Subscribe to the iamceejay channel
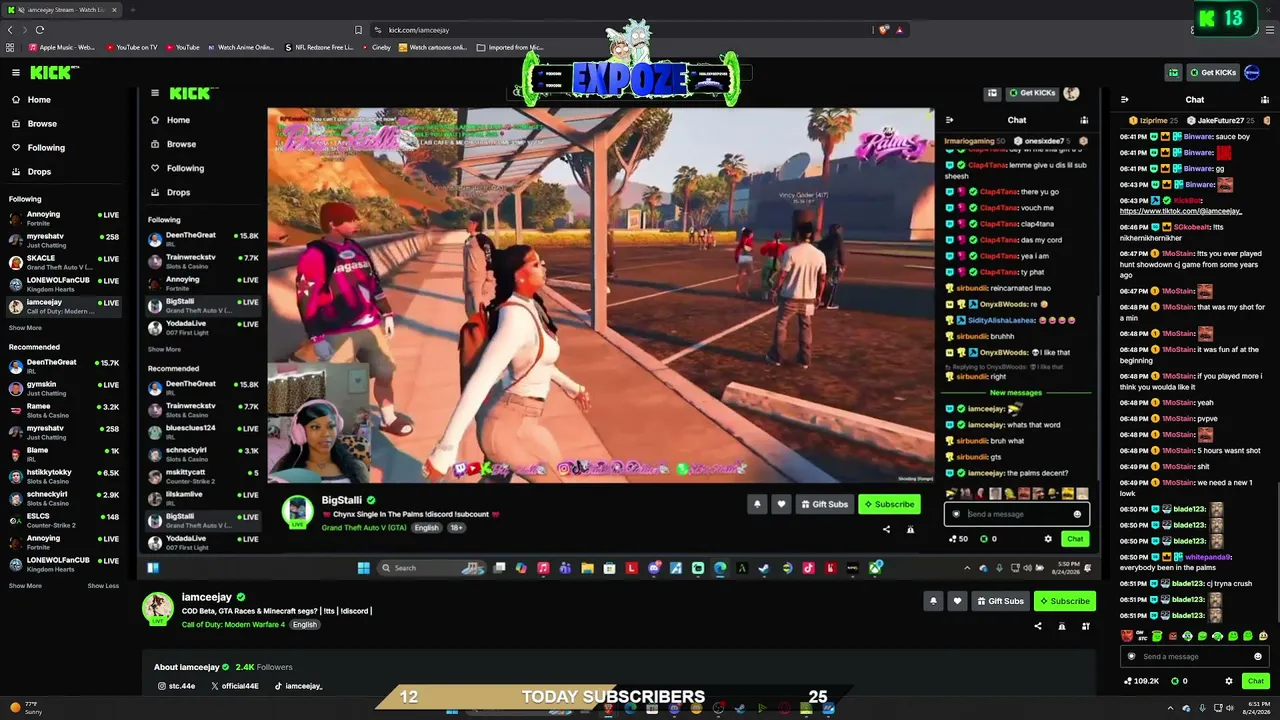 pos(1063,601)
